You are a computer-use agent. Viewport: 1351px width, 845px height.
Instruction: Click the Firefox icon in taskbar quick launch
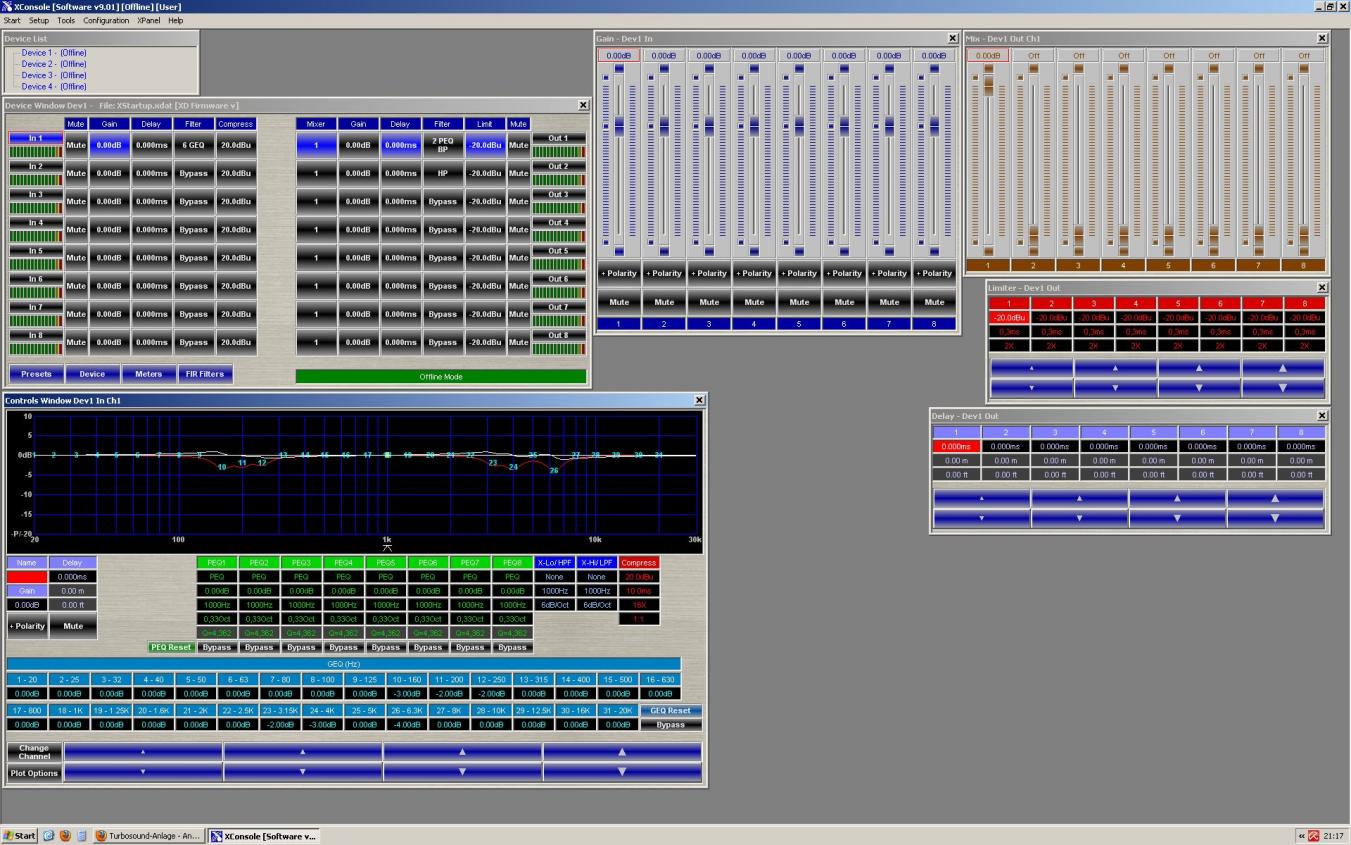[65, 836]
